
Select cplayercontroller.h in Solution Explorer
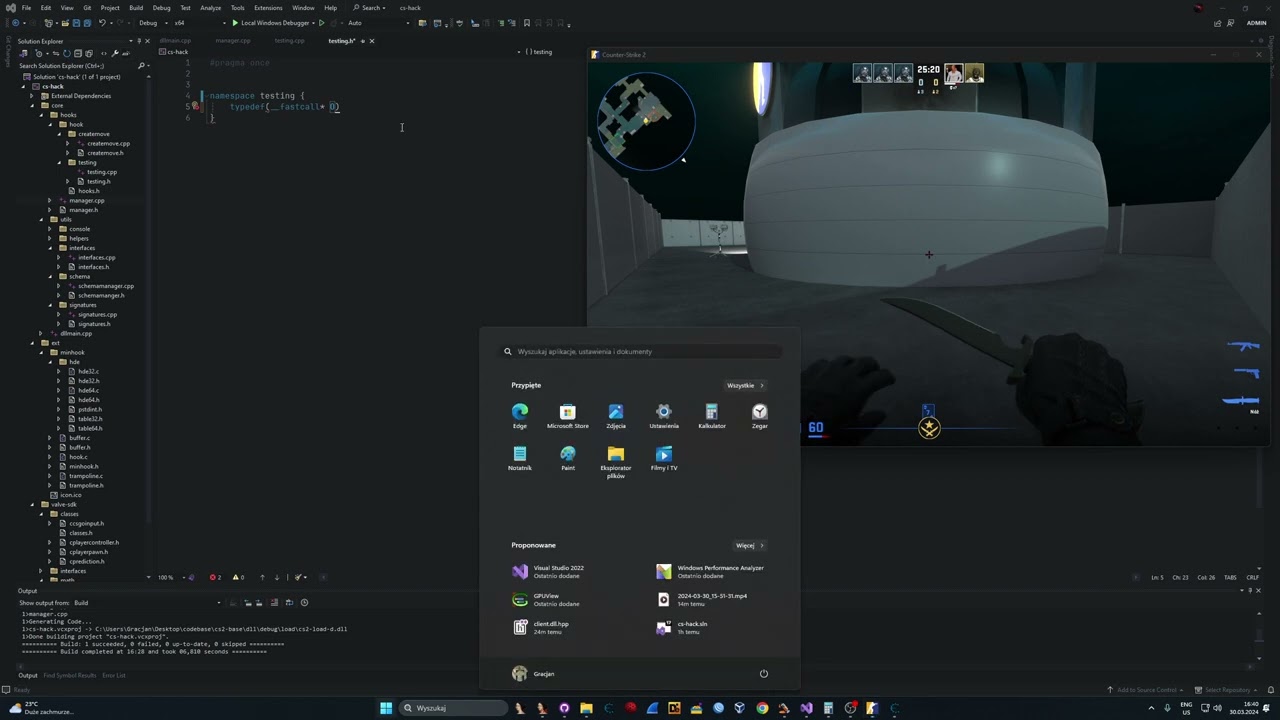click(x=94, y=542)
